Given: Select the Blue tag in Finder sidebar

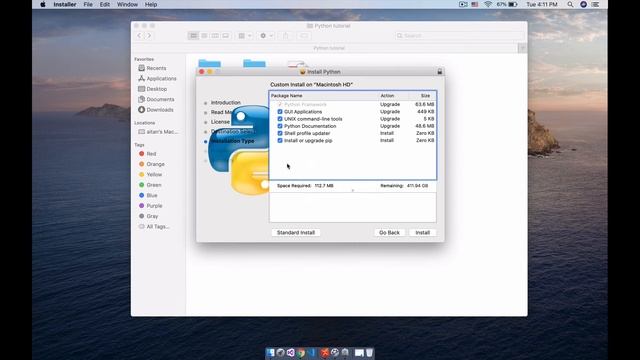Looking at the screenshot, I should (x=151, y=196).
